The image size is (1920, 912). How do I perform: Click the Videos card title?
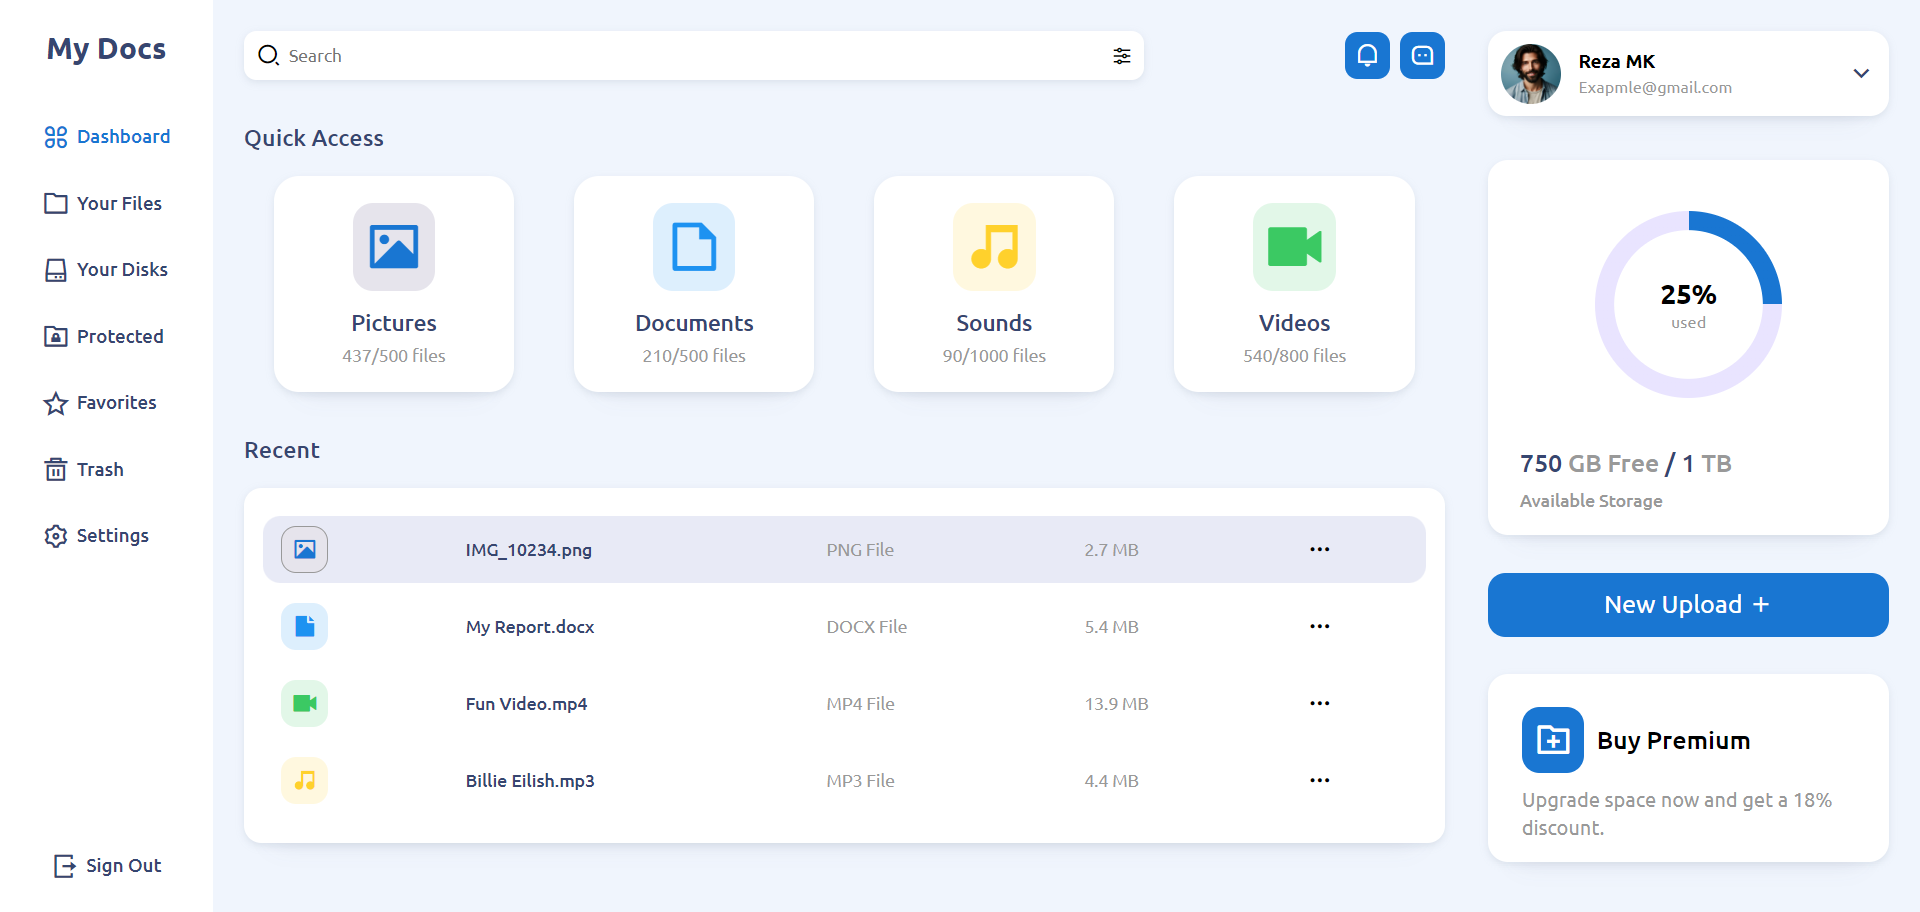[1294, 323]
